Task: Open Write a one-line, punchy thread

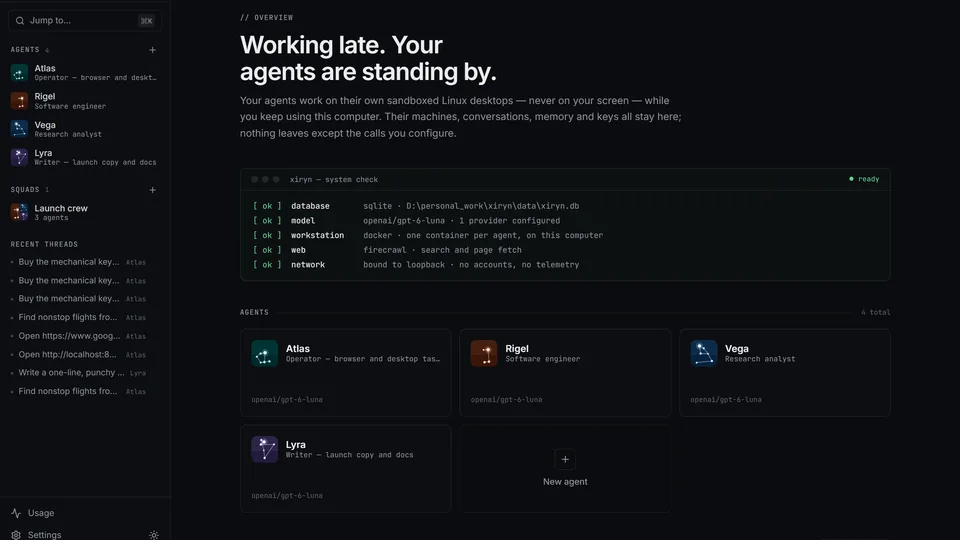Action: point(80,373)
